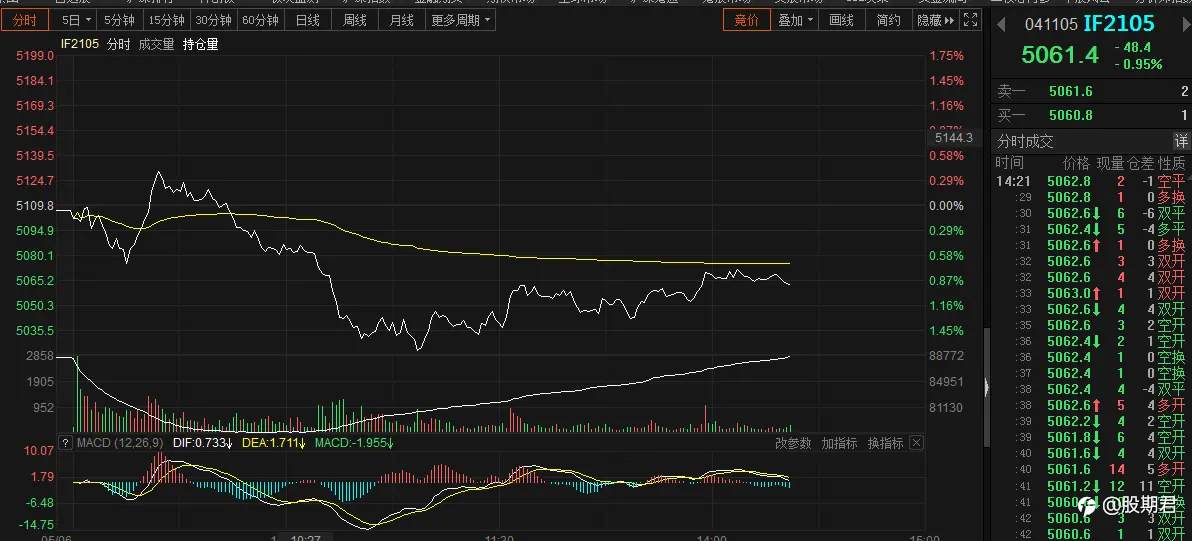Click the 14:21 trade row at 5062.8

coord(1091,181)
